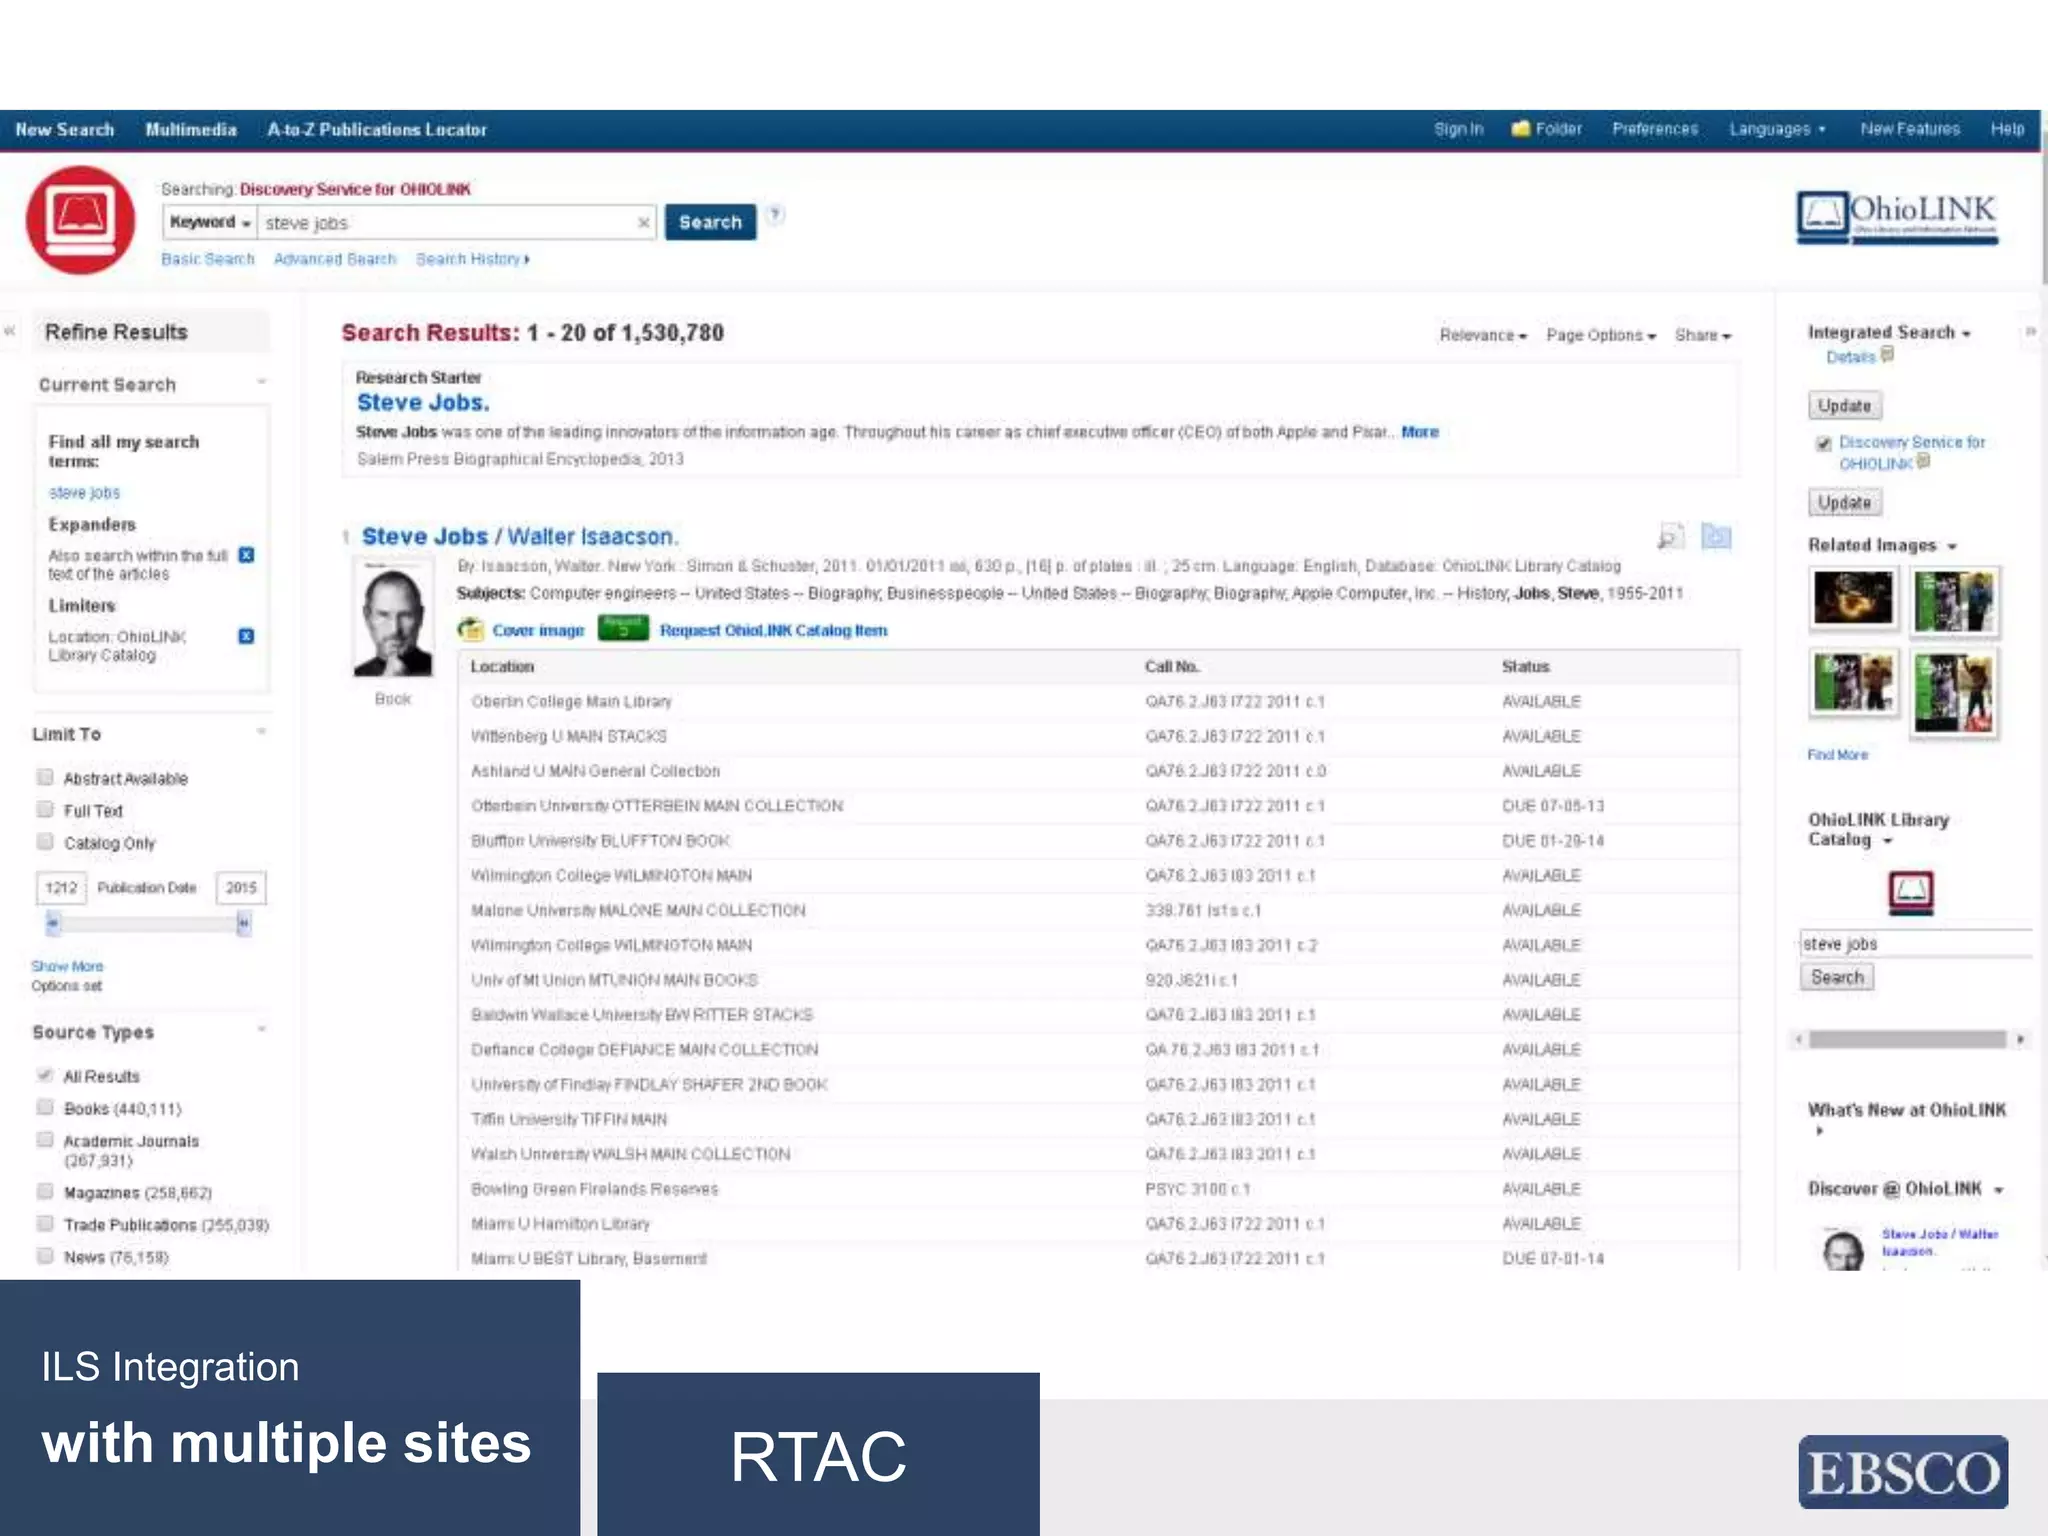The height and width of the screenshot is (1536, 2048).
Task: Remove the Location OhioLINK limiter X icon
Action: 246,636
